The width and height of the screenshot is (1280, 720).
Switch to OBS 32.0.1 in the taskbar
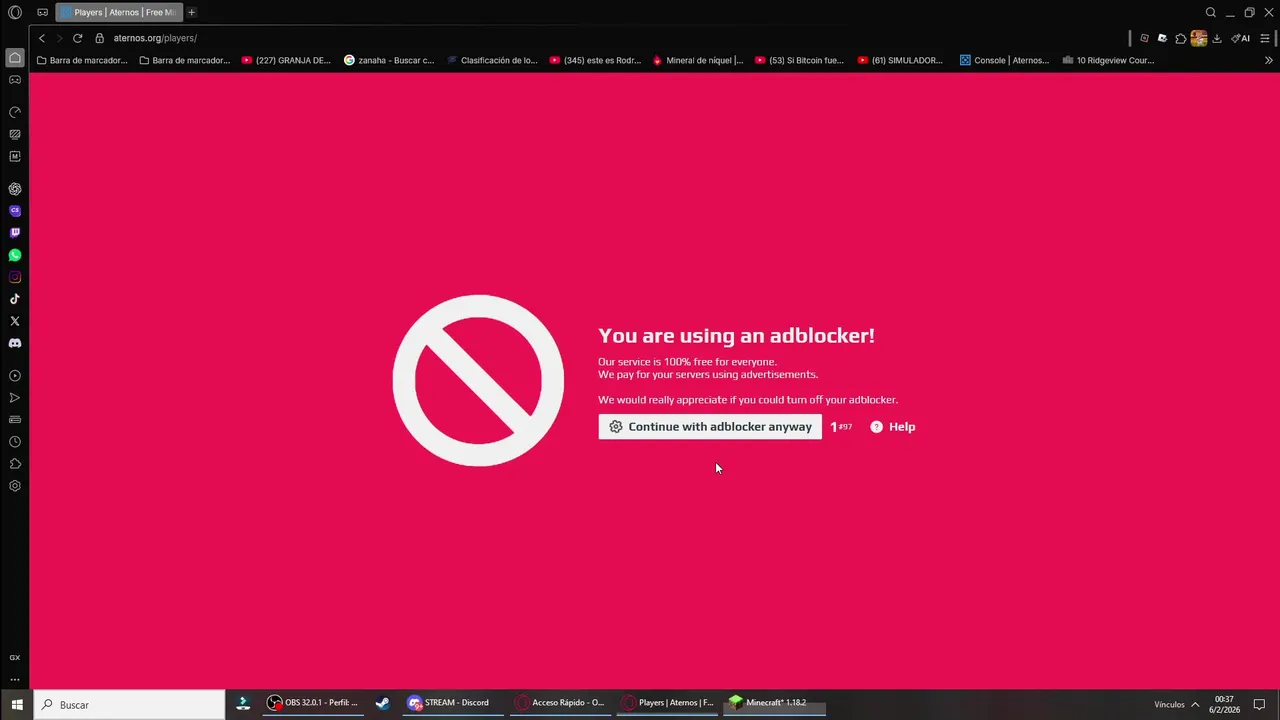(312, 703)
